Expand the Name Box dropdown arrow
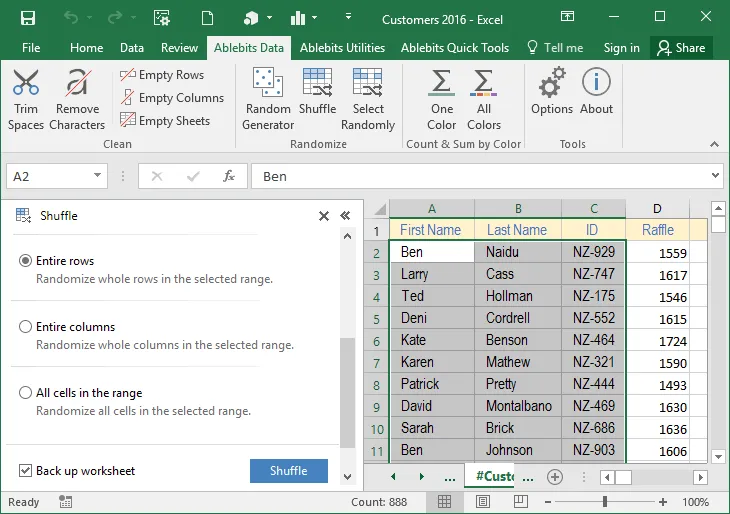Screen dimensions: 730x514 pos(97,176)
